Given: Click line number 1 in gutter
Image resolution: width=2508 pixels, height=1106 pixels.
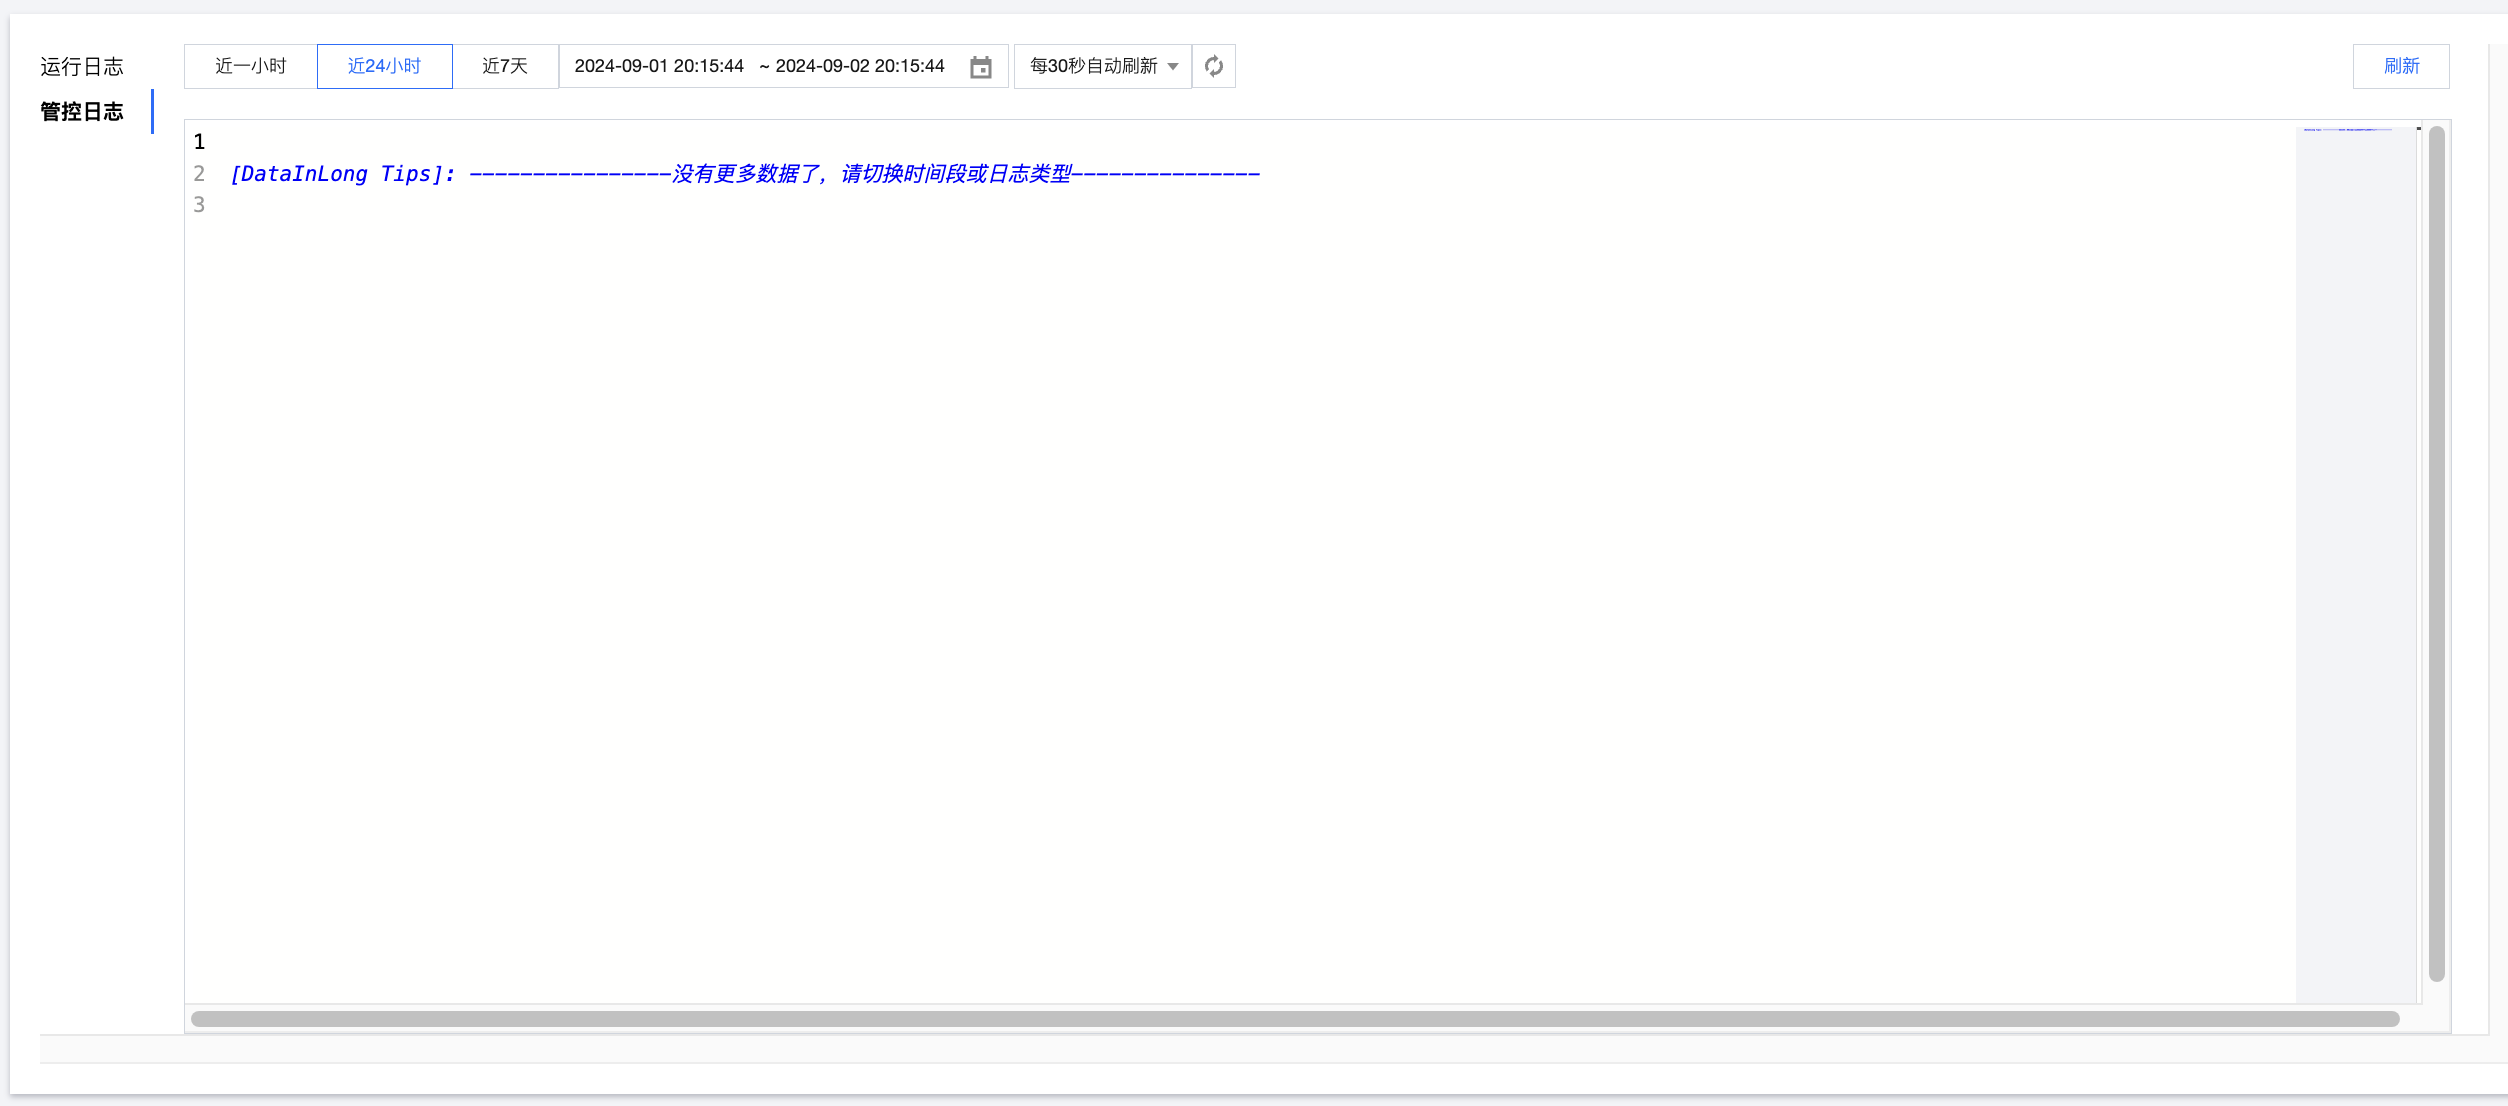Looking at the screenshot, I should [x=199, y=142].
